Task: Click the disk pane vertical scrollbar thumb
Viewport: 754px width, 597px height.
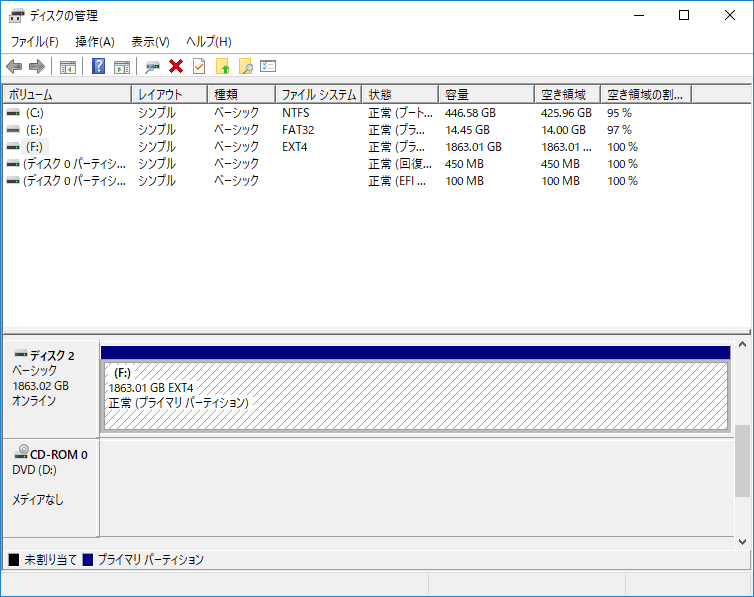Action: 742,460
